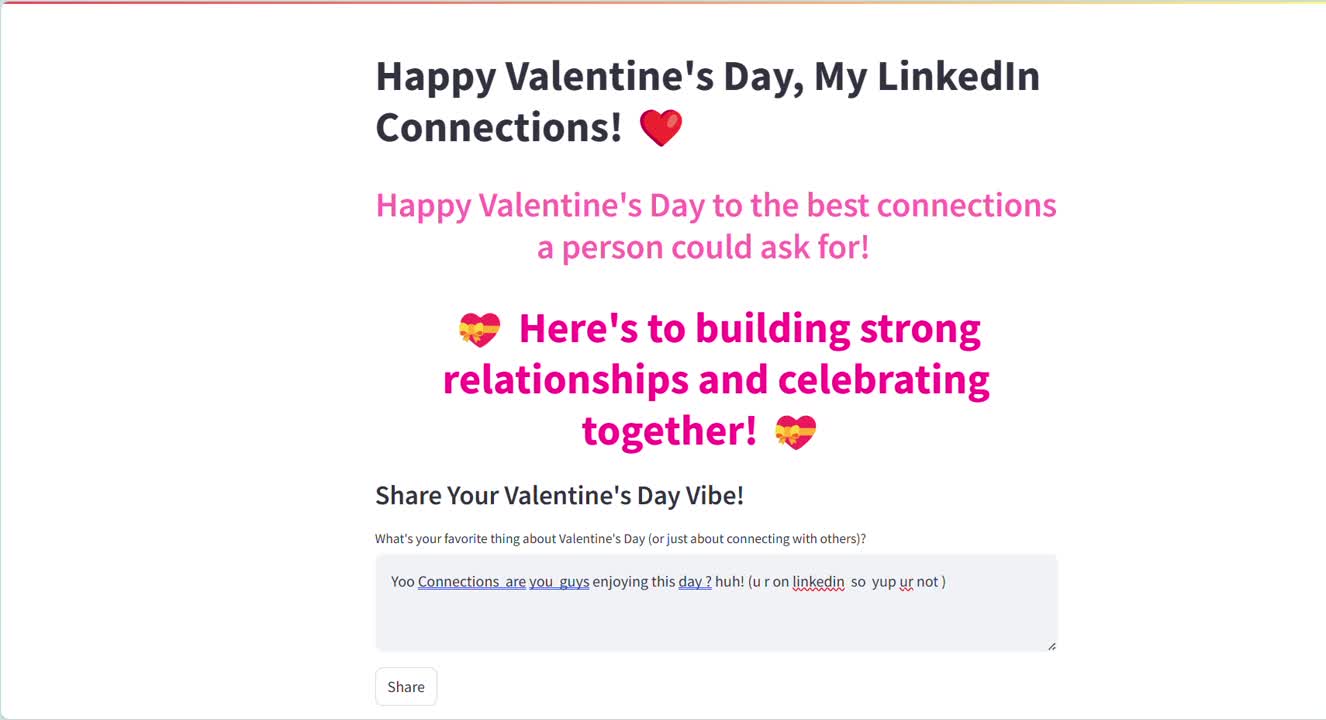Place cursor on "huh!" in the message
1326x720 pixels.
coord(729,582)
